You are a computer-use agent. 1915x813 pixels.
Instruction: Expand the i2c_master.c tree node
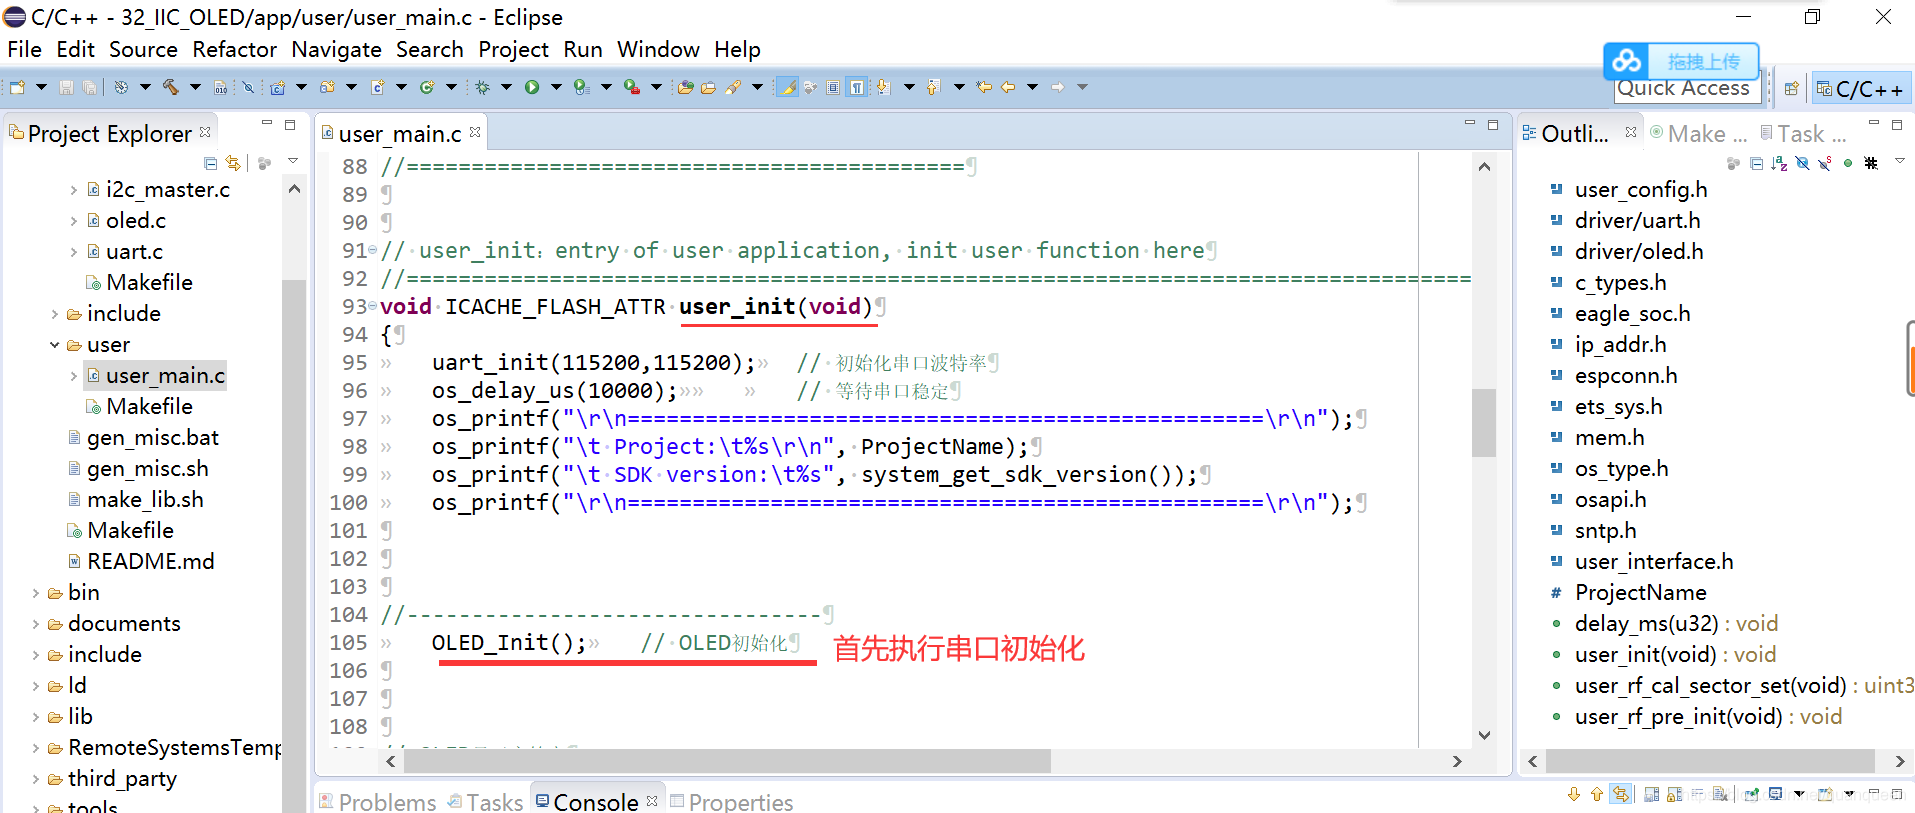73,189
